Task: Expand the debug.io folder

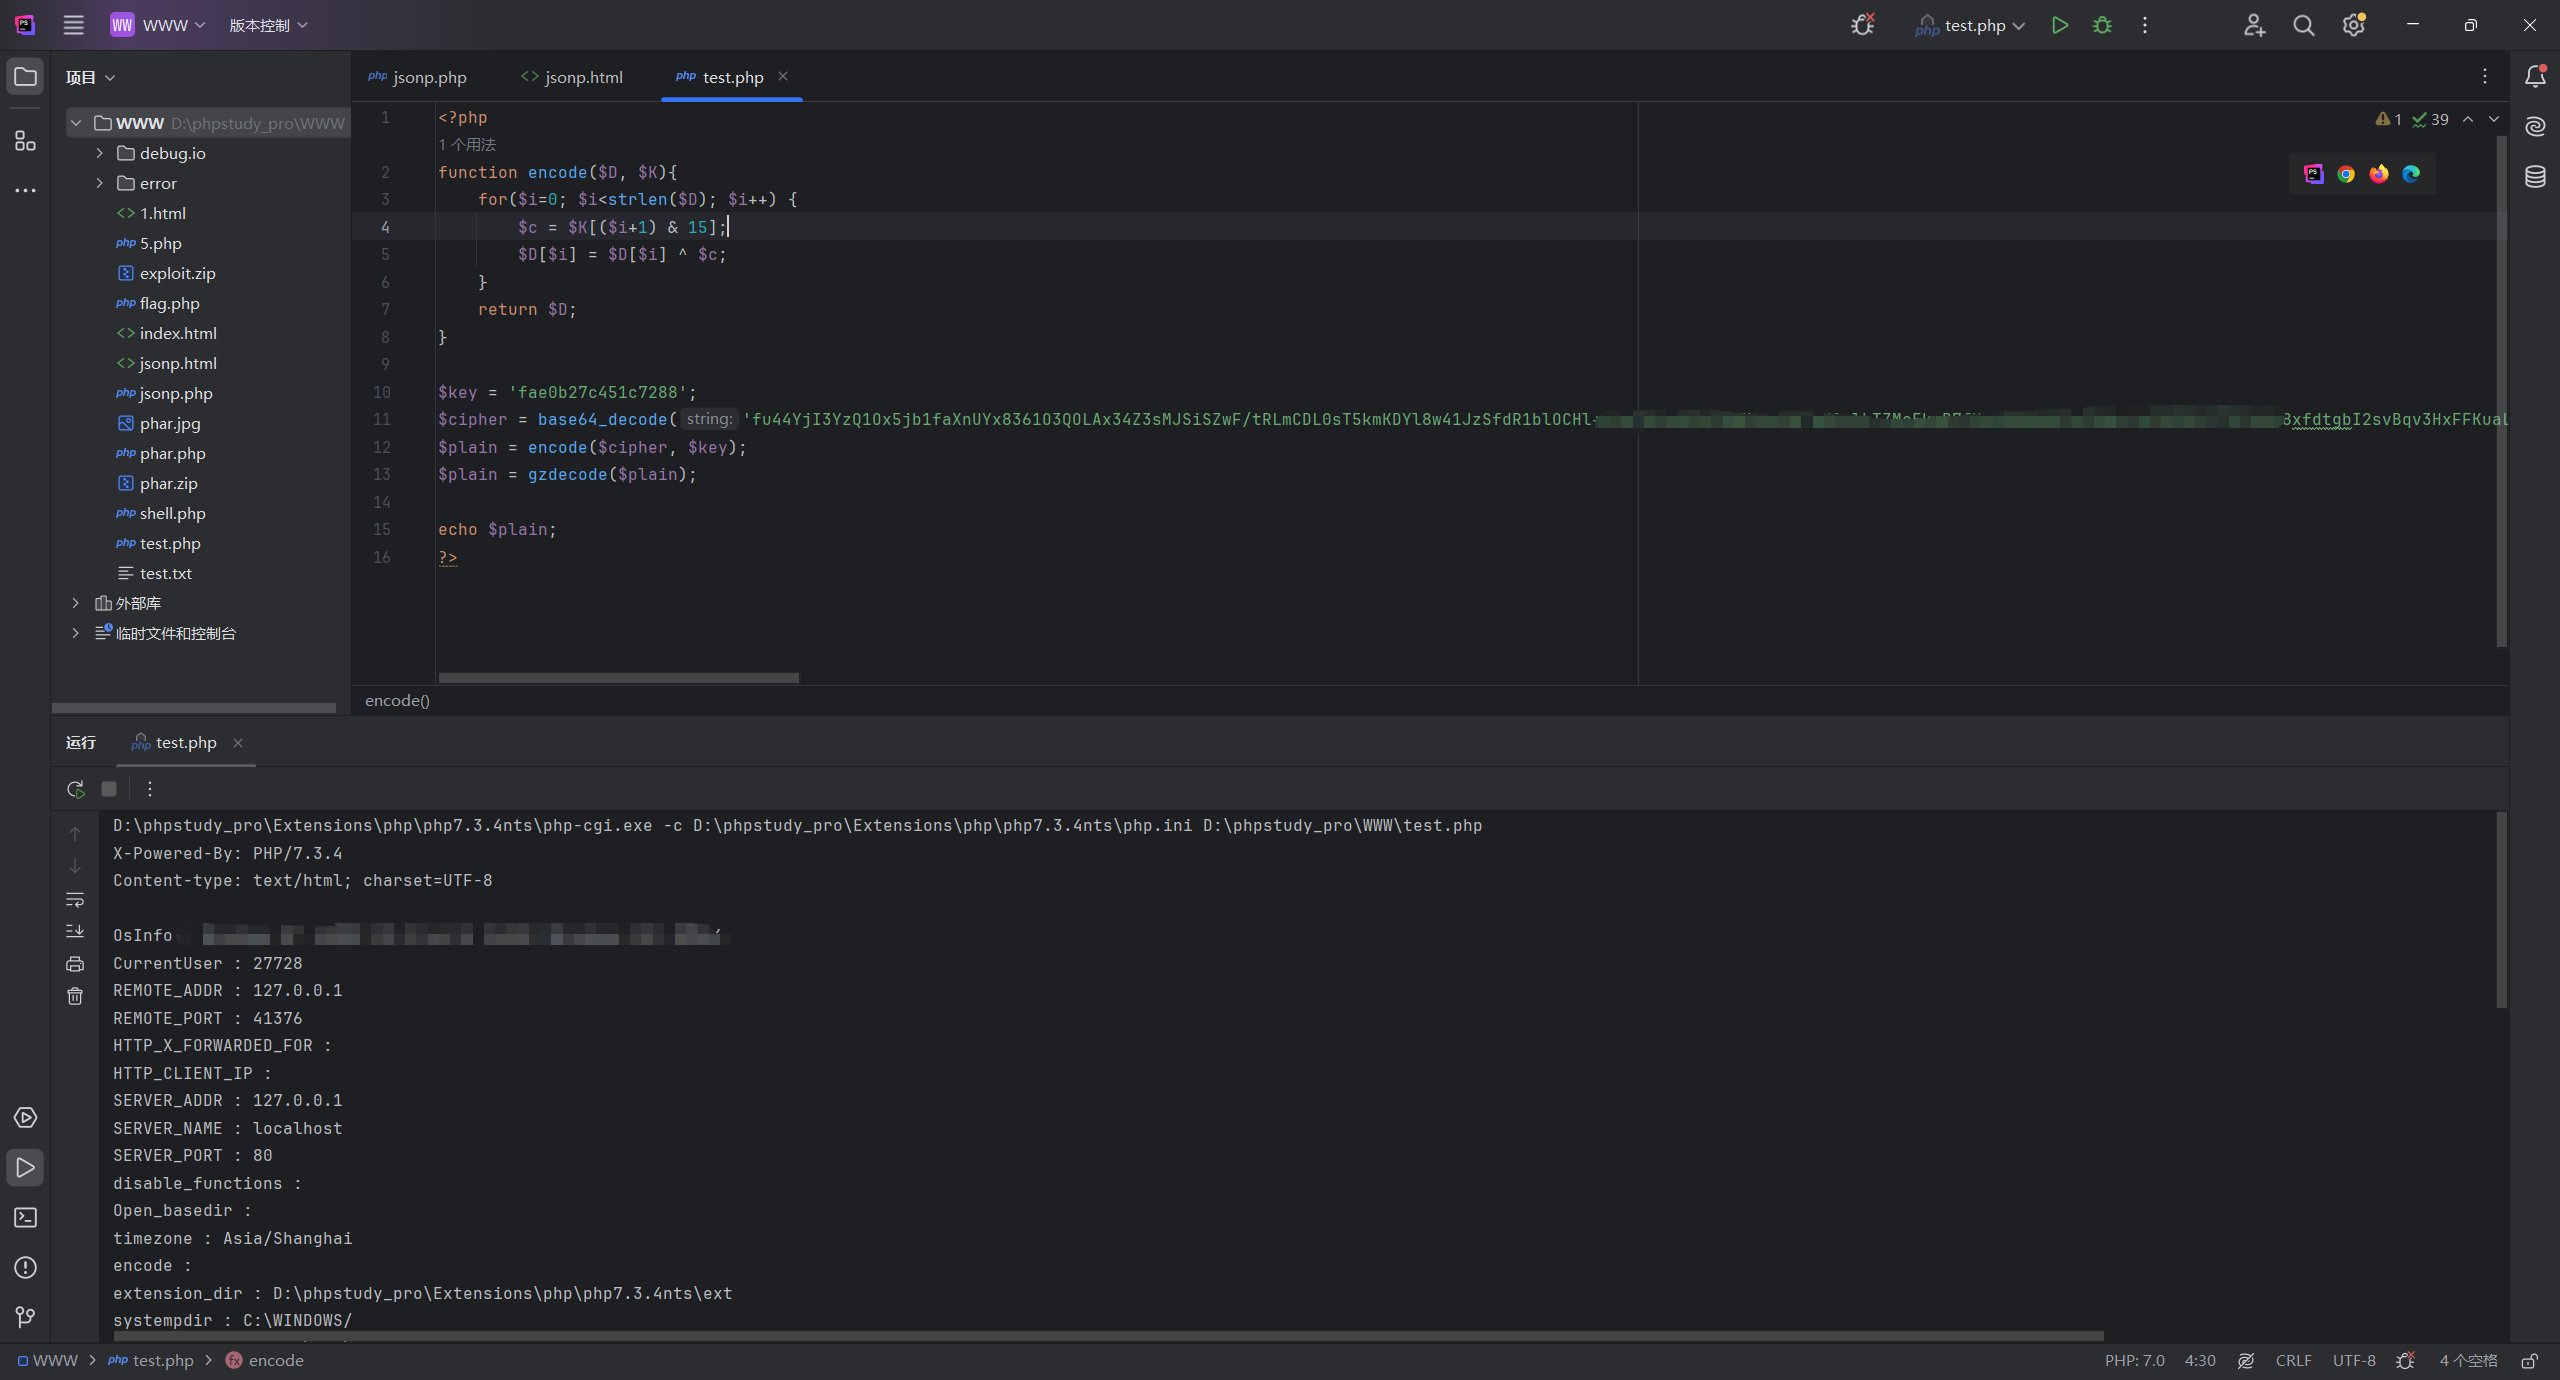Action: 99,153
